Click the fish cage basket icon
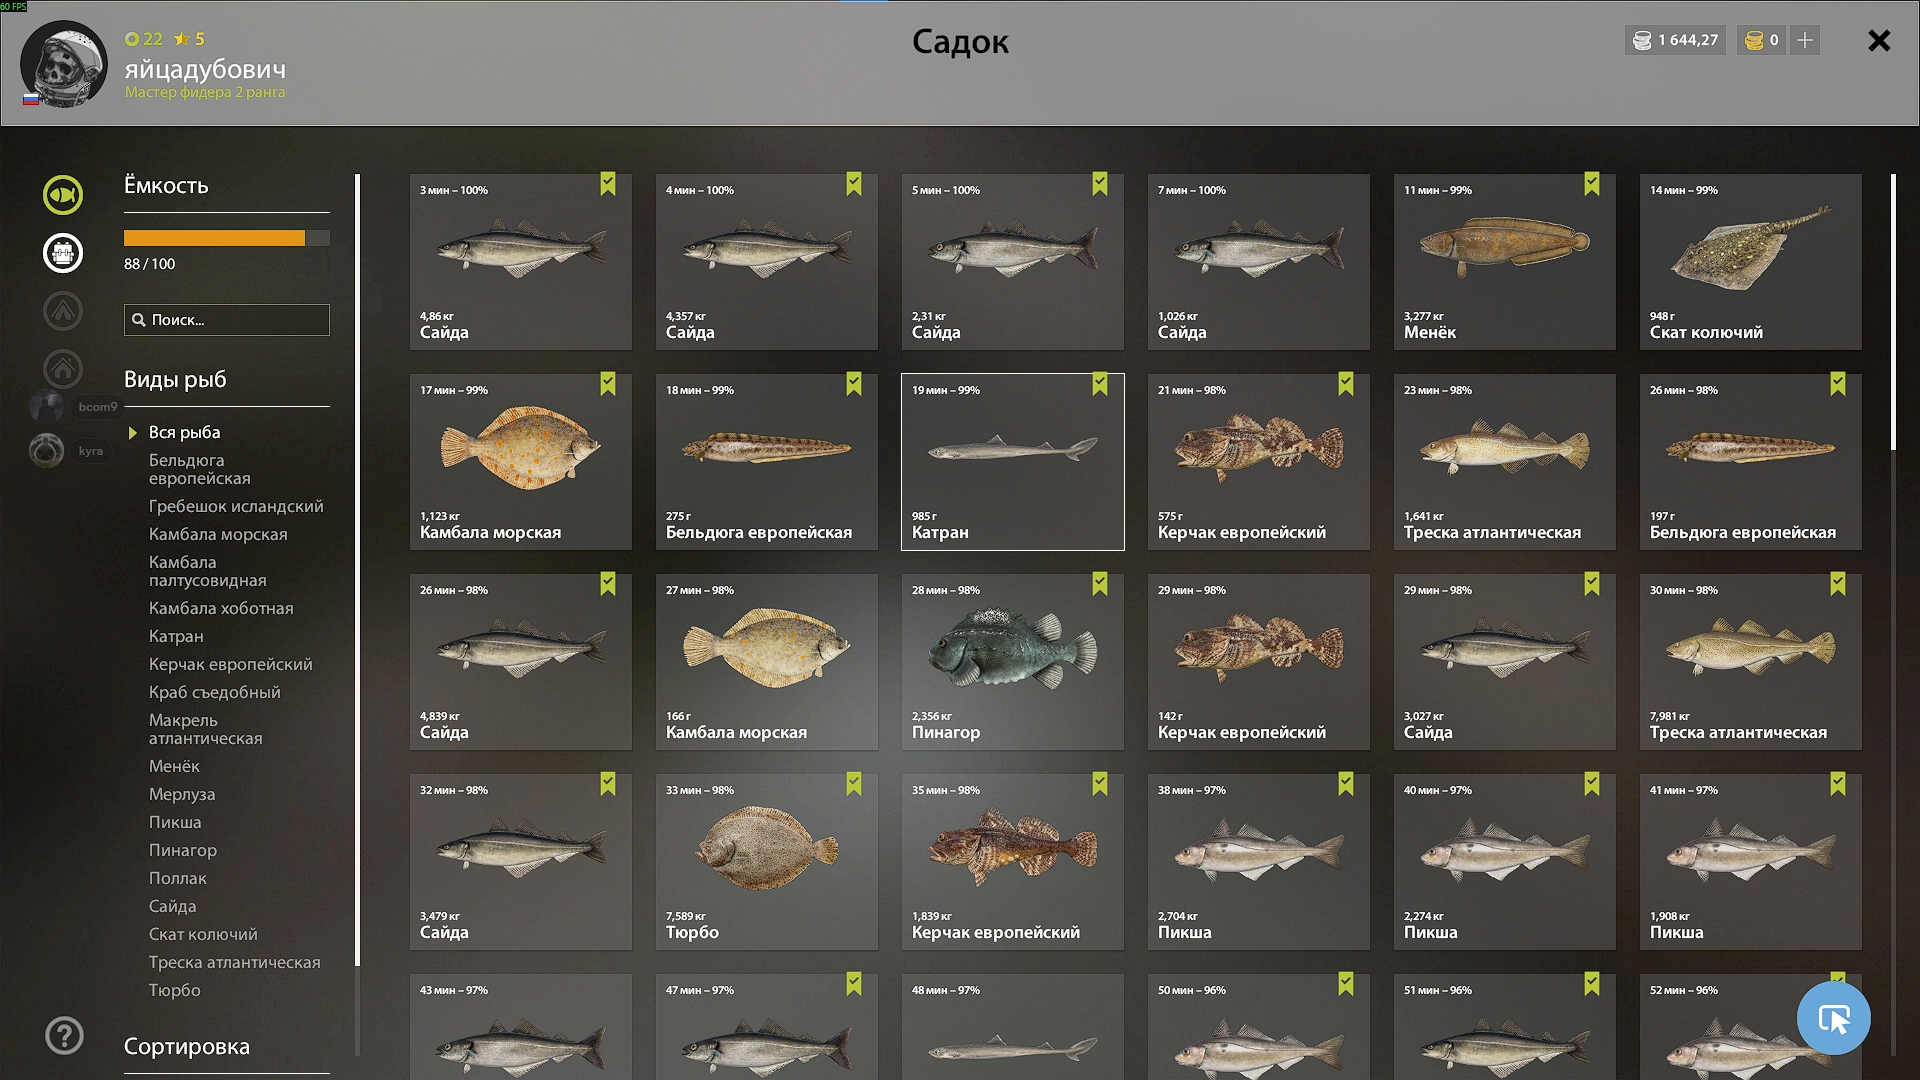Screen dimensions: 1920x1080 tap(63, 253)
